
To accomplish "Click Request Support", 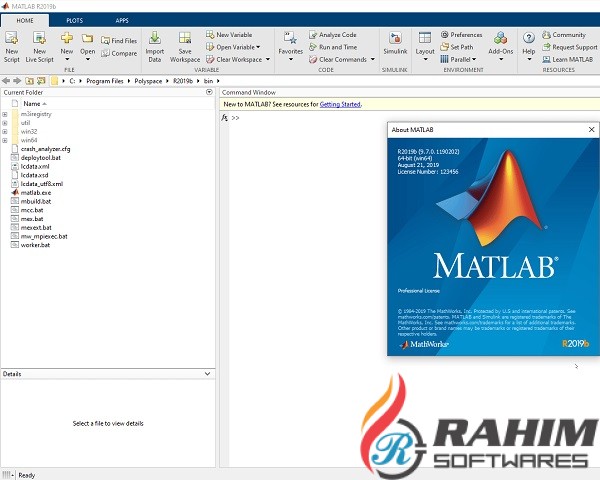I will [x=570, y=47].
